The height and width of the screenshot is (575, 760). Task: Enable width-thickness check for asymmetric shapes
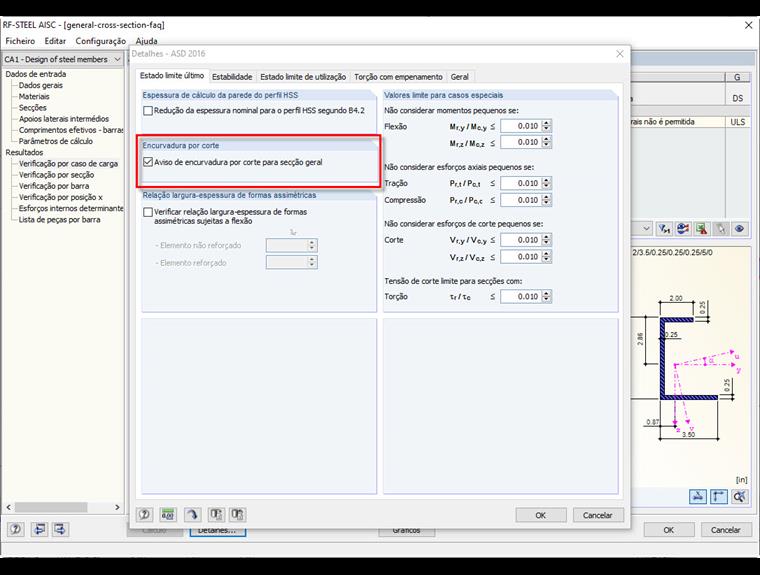[148, 212]
